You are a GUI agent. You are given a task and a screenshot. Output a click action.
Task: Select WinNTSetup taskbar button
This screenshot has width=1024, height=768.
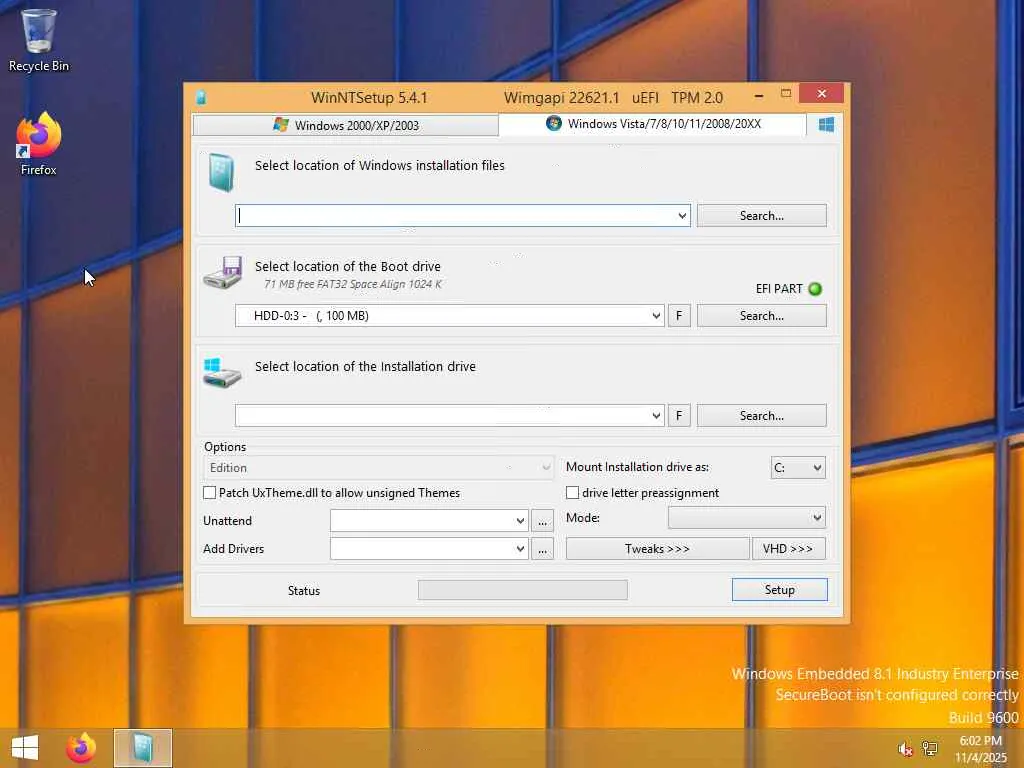143,748
